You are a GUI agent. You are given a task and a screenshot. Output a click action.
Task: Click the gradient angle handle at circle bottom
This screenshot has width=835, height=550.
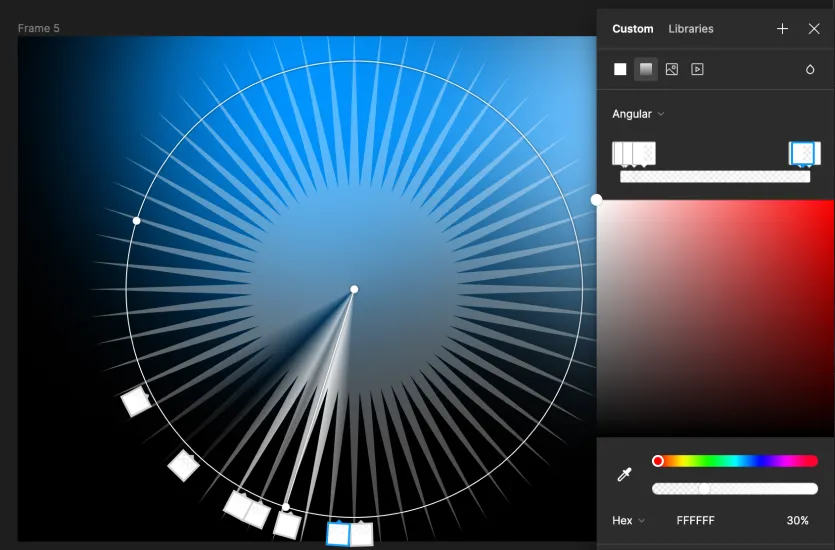coord(286,507)
